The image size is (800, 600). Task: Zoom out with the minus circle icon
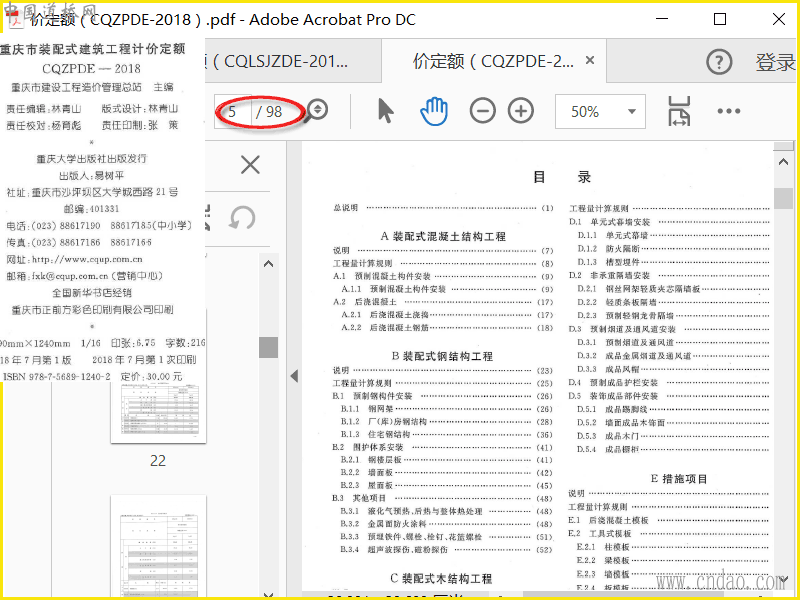(482, 111)
